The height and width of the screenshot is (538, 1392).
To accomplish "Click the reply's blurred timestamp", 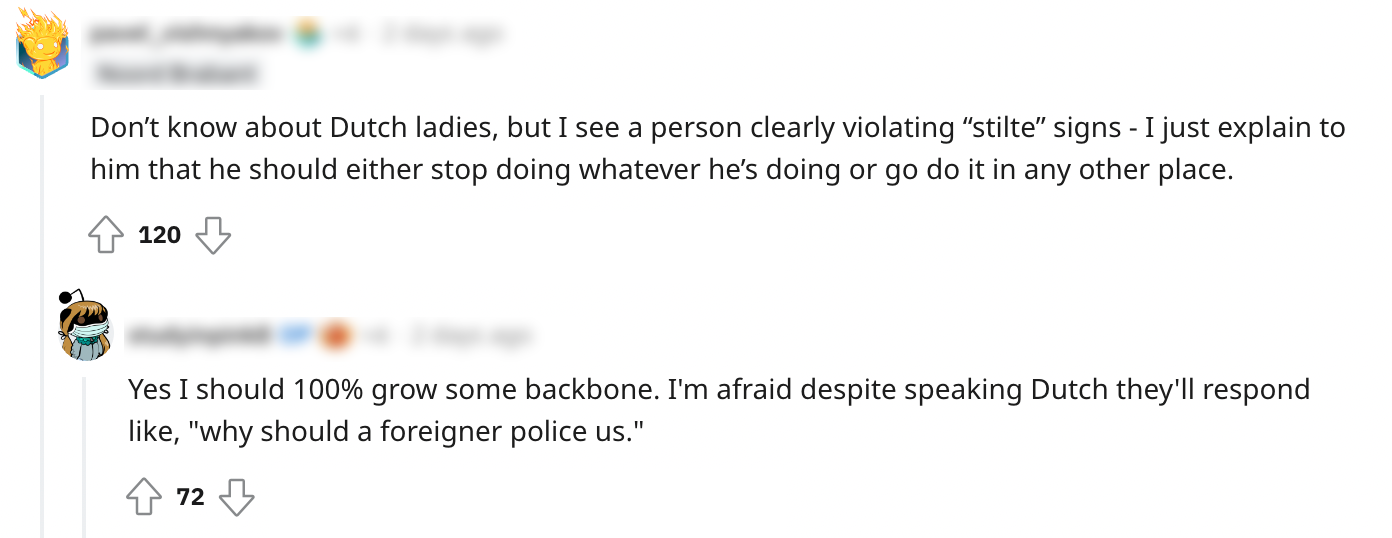I will point(470,336).
